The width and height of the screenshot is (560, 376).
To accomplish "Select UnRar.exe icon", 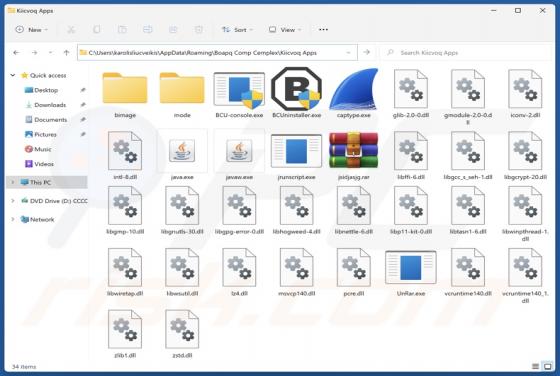I will tap(411, 267).
